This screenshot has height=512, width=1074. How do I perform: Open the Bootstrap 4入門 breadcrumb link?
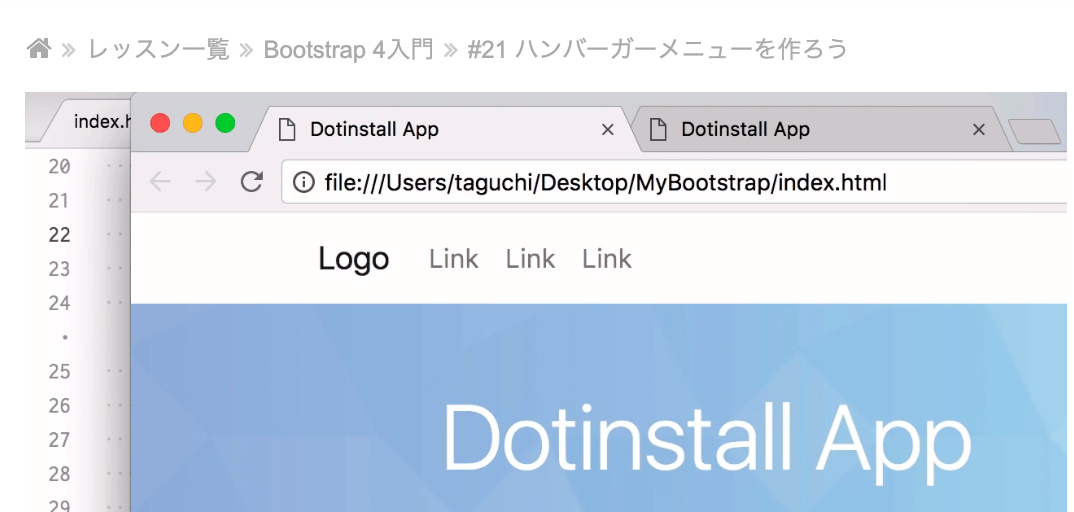click(x=348, y=49)
